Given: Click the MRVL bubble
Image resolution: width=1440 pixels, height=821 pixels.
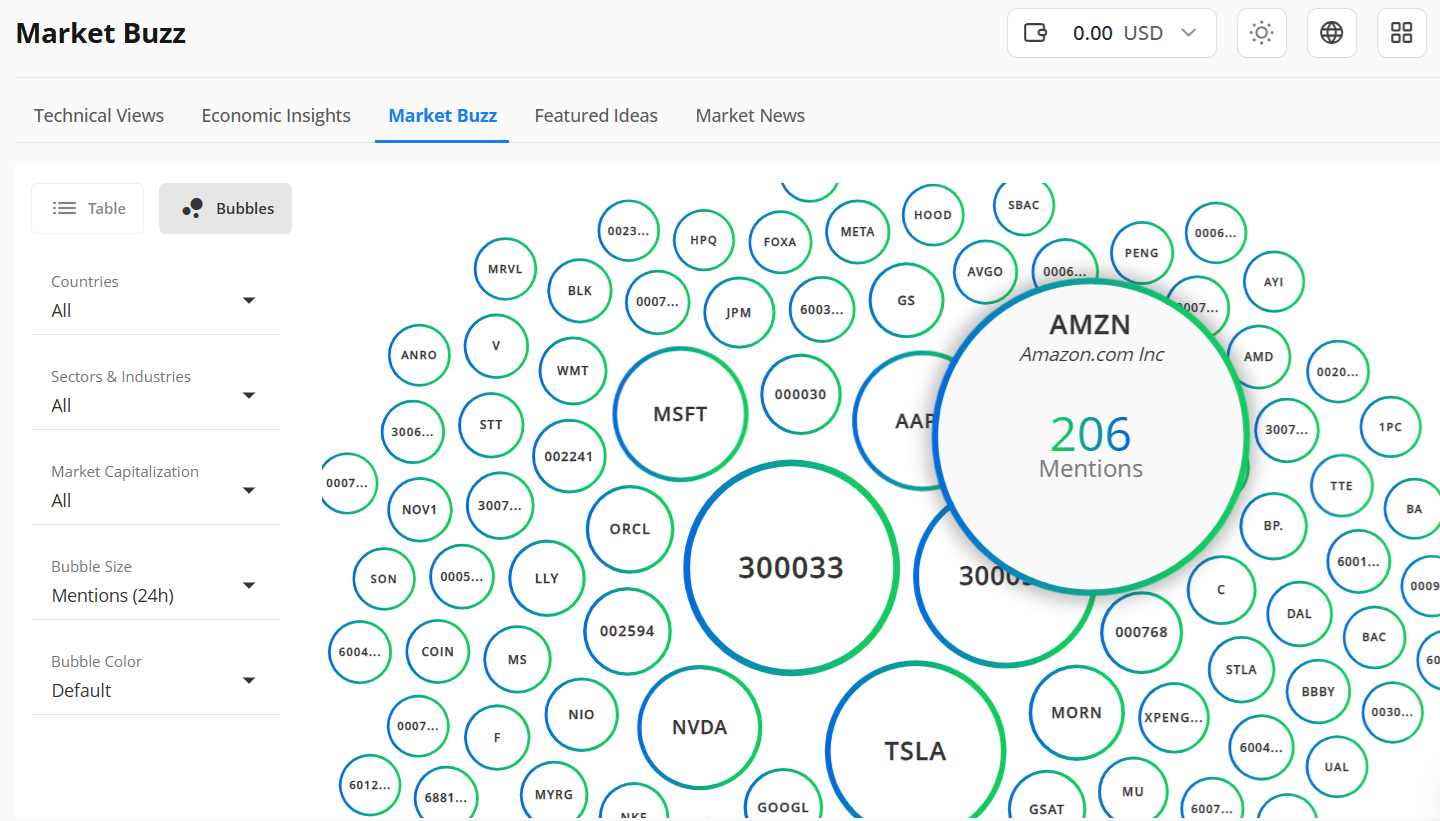Looking at the screenshot, I should click(x=505, y=269).
